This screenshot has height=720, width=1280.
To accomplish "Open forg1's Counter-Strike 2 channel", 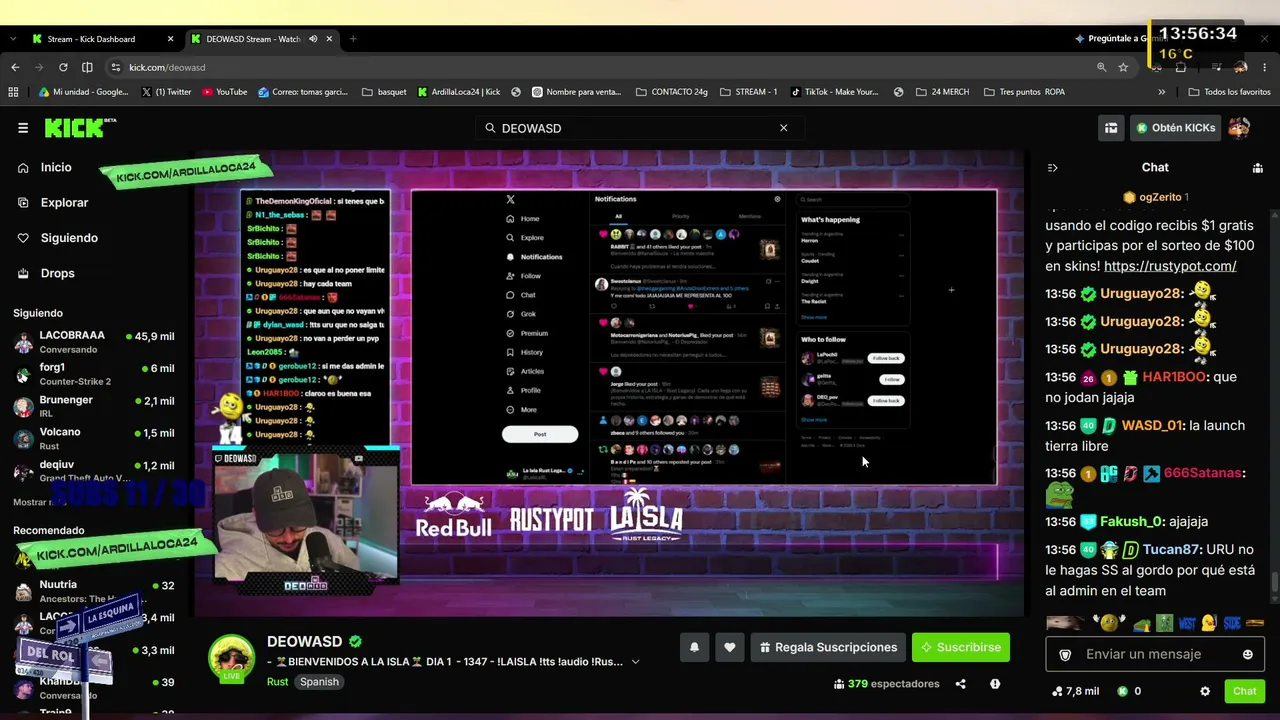I will point(94,374).
